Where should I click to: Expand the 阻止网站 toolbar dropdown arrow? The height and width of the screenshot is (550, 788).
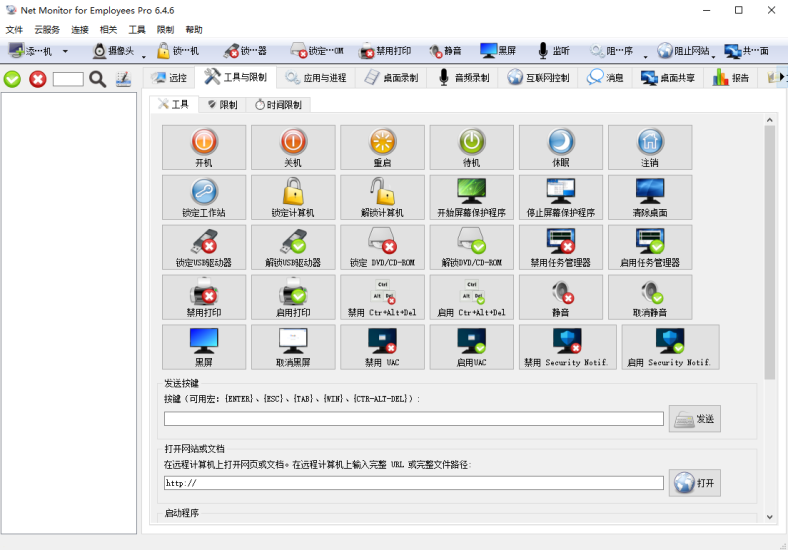point(714,56)
